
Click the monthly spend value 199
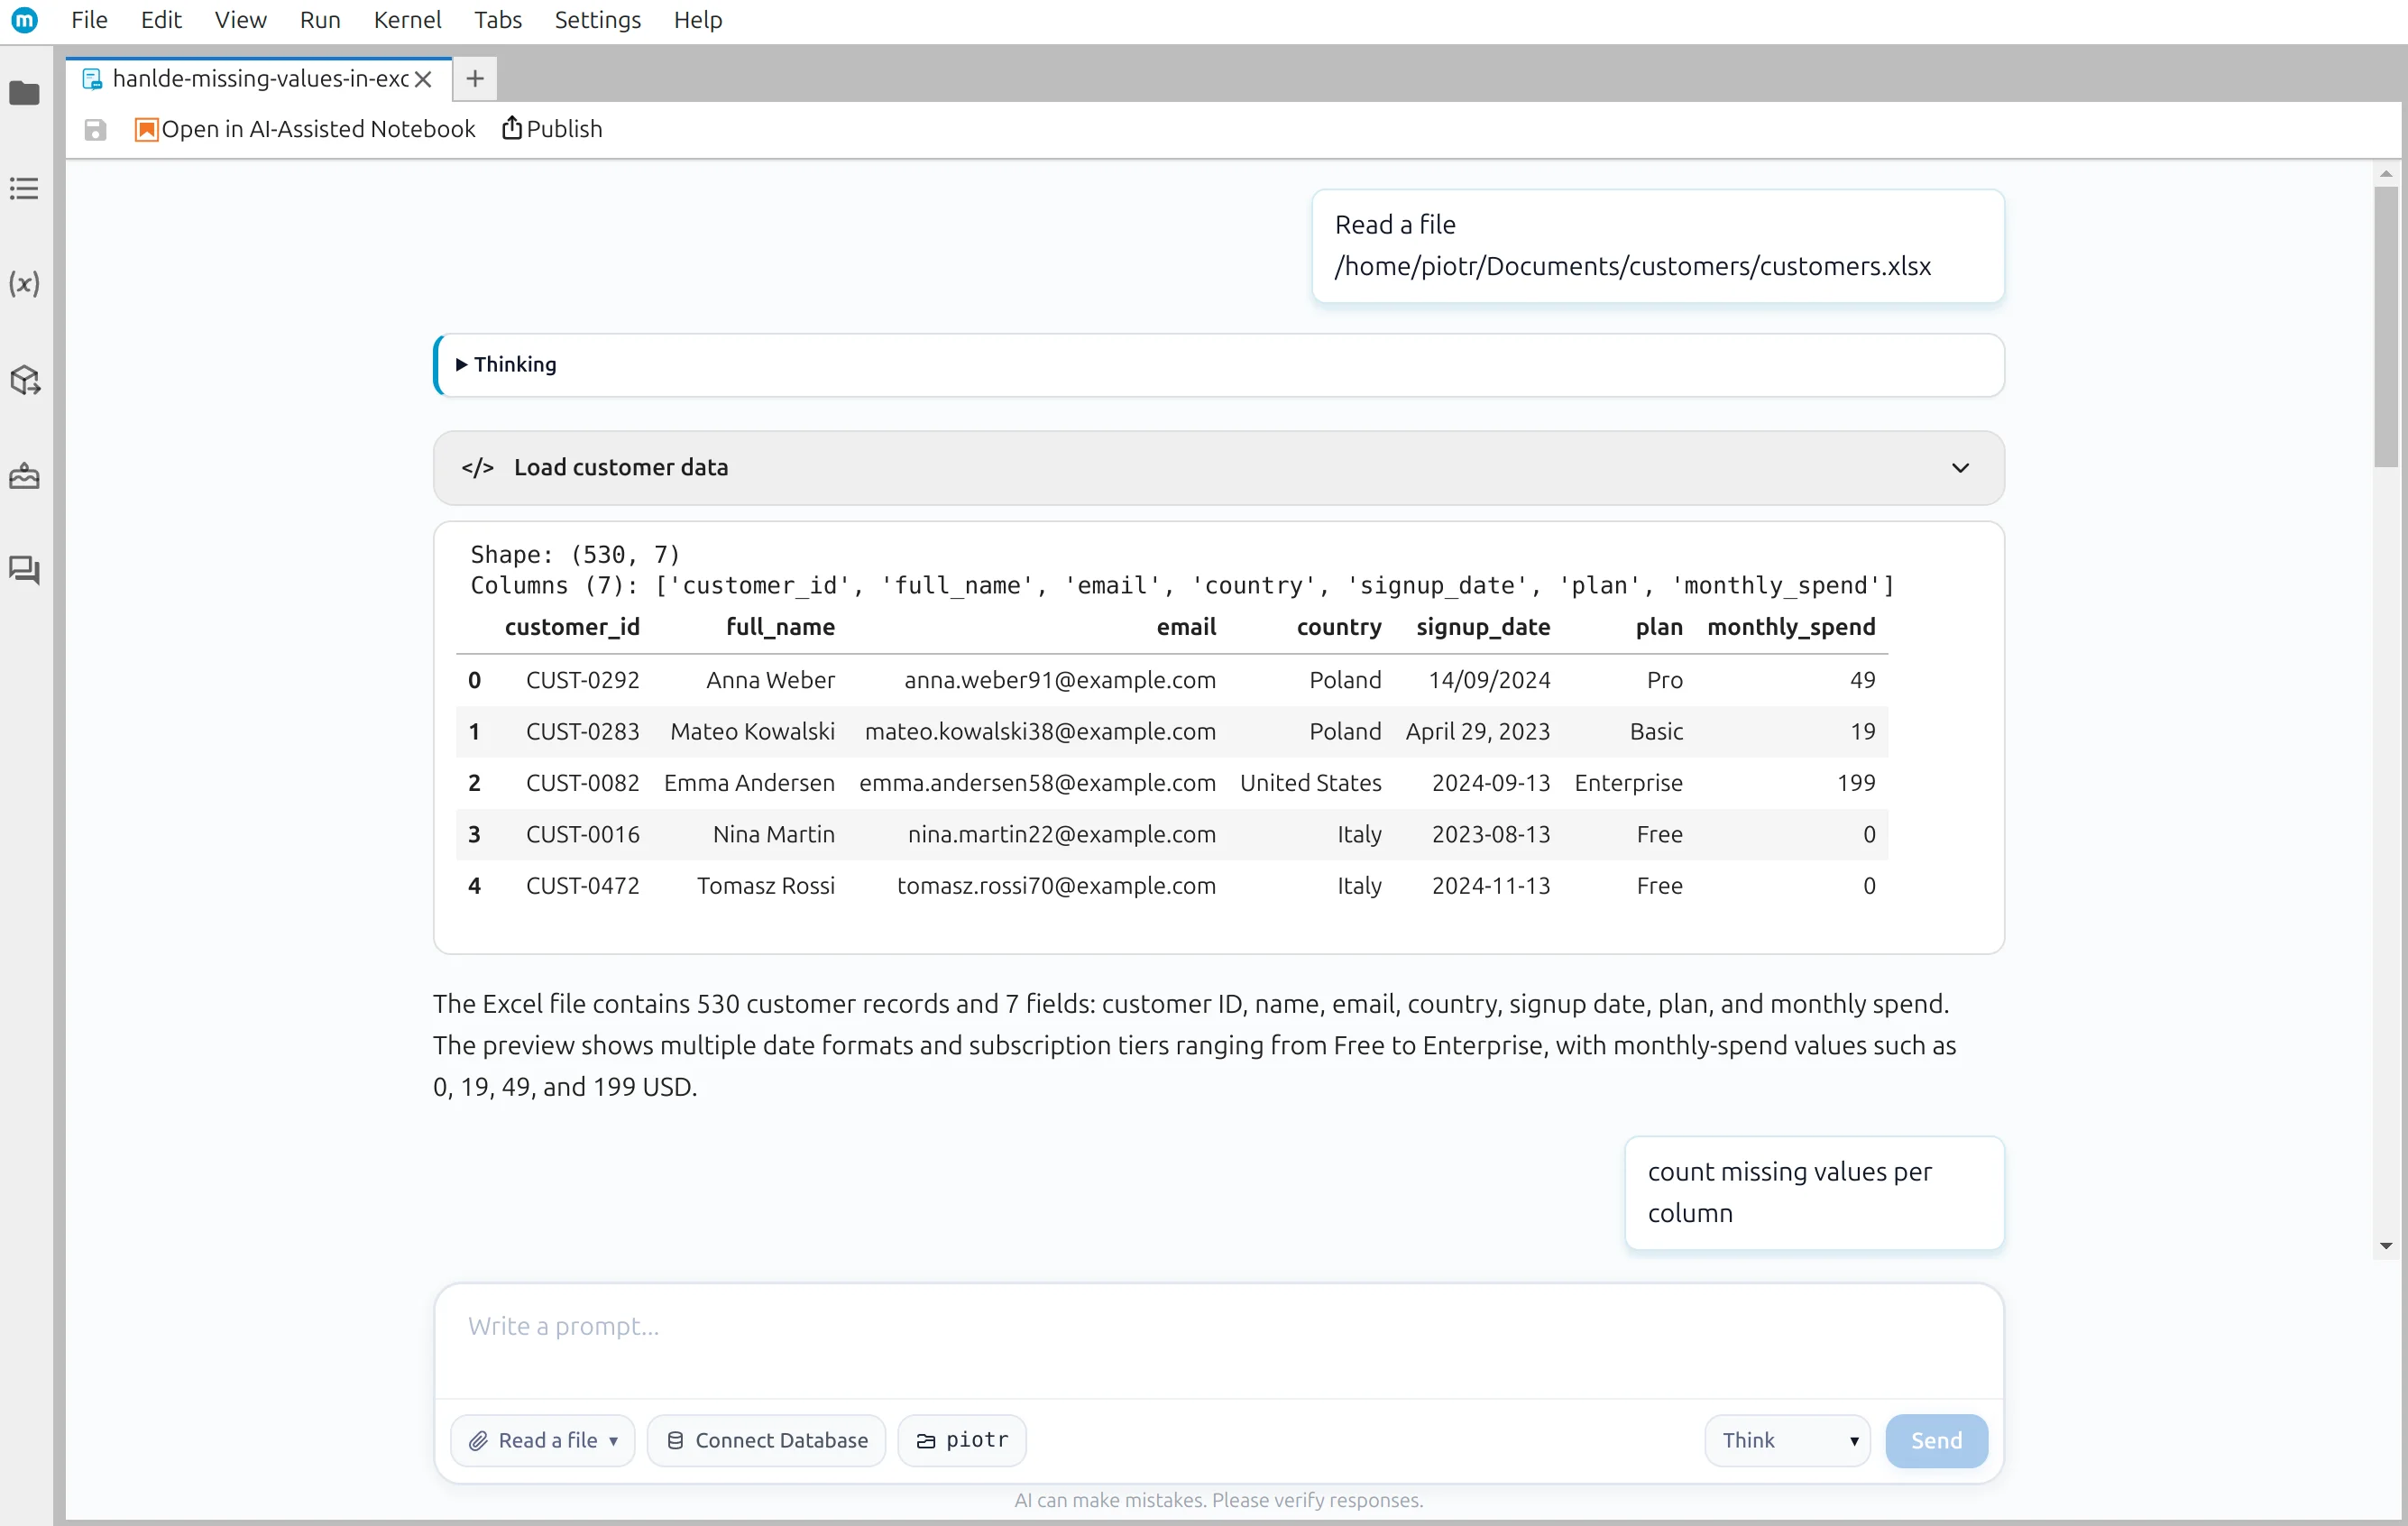click(1856, 783)
